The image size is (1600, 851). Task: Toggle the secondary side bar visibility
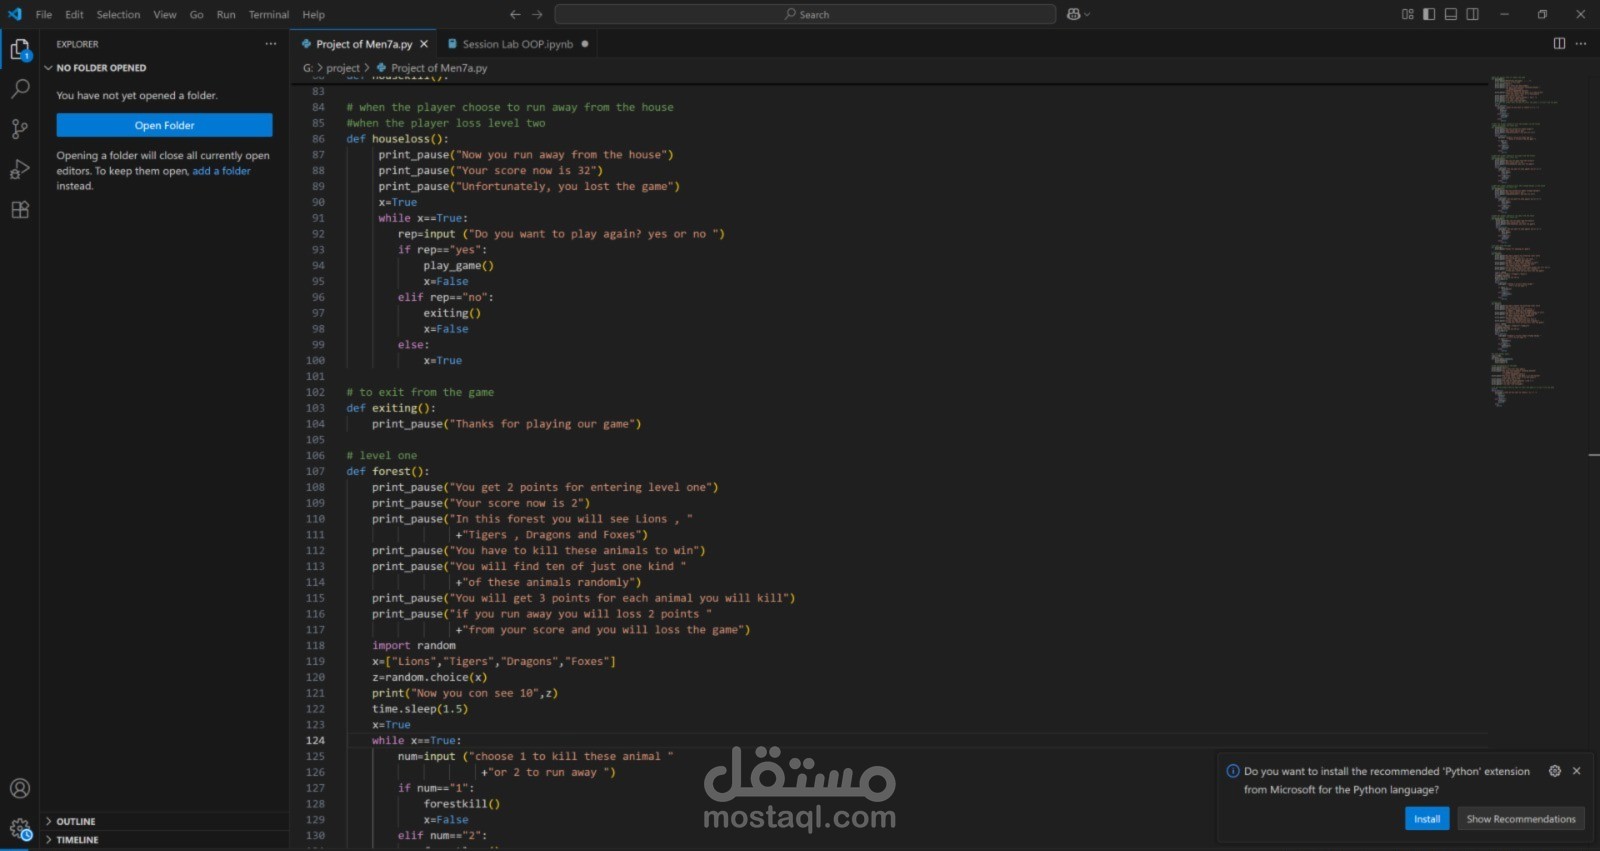pos(1473,14)
